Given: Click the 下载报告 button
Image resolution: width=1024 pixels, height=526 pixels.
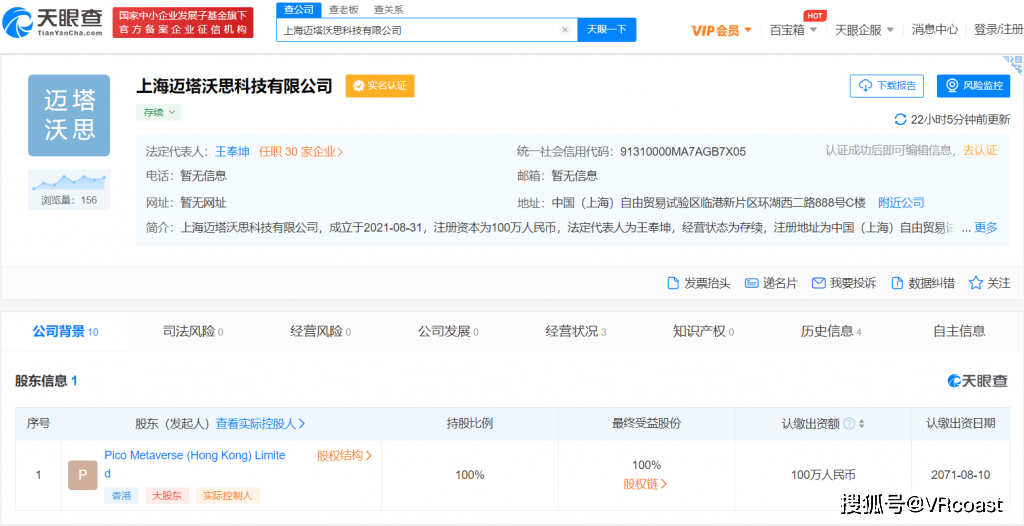Looking at the screenshot, I should pos(887,86).
